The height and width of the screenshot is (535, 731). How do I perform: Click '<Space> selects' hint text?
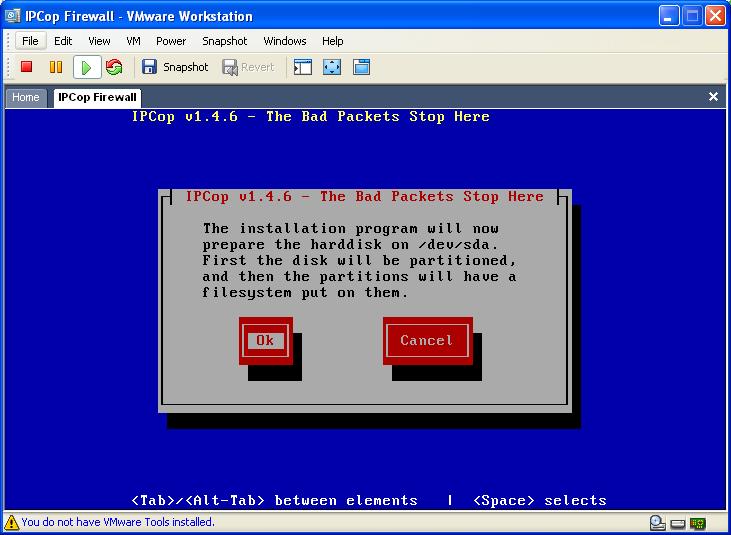540,501
